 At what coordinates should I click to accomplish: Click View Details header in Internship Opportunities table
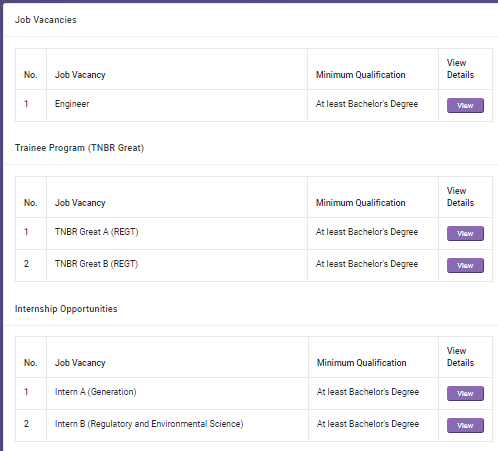(460, 357)
